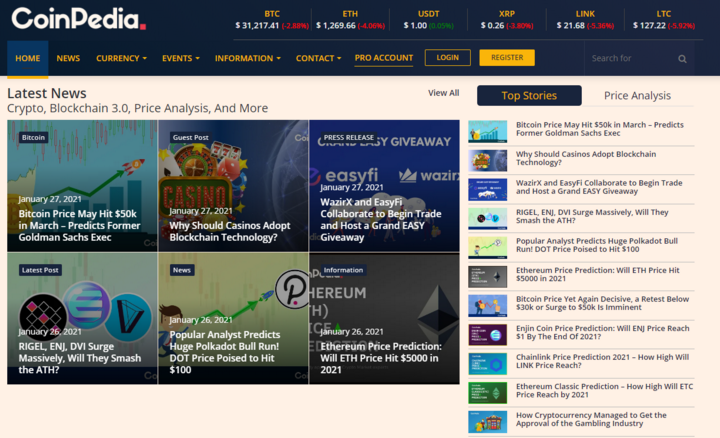Open the NEWS menu item

tap(68, 58)
